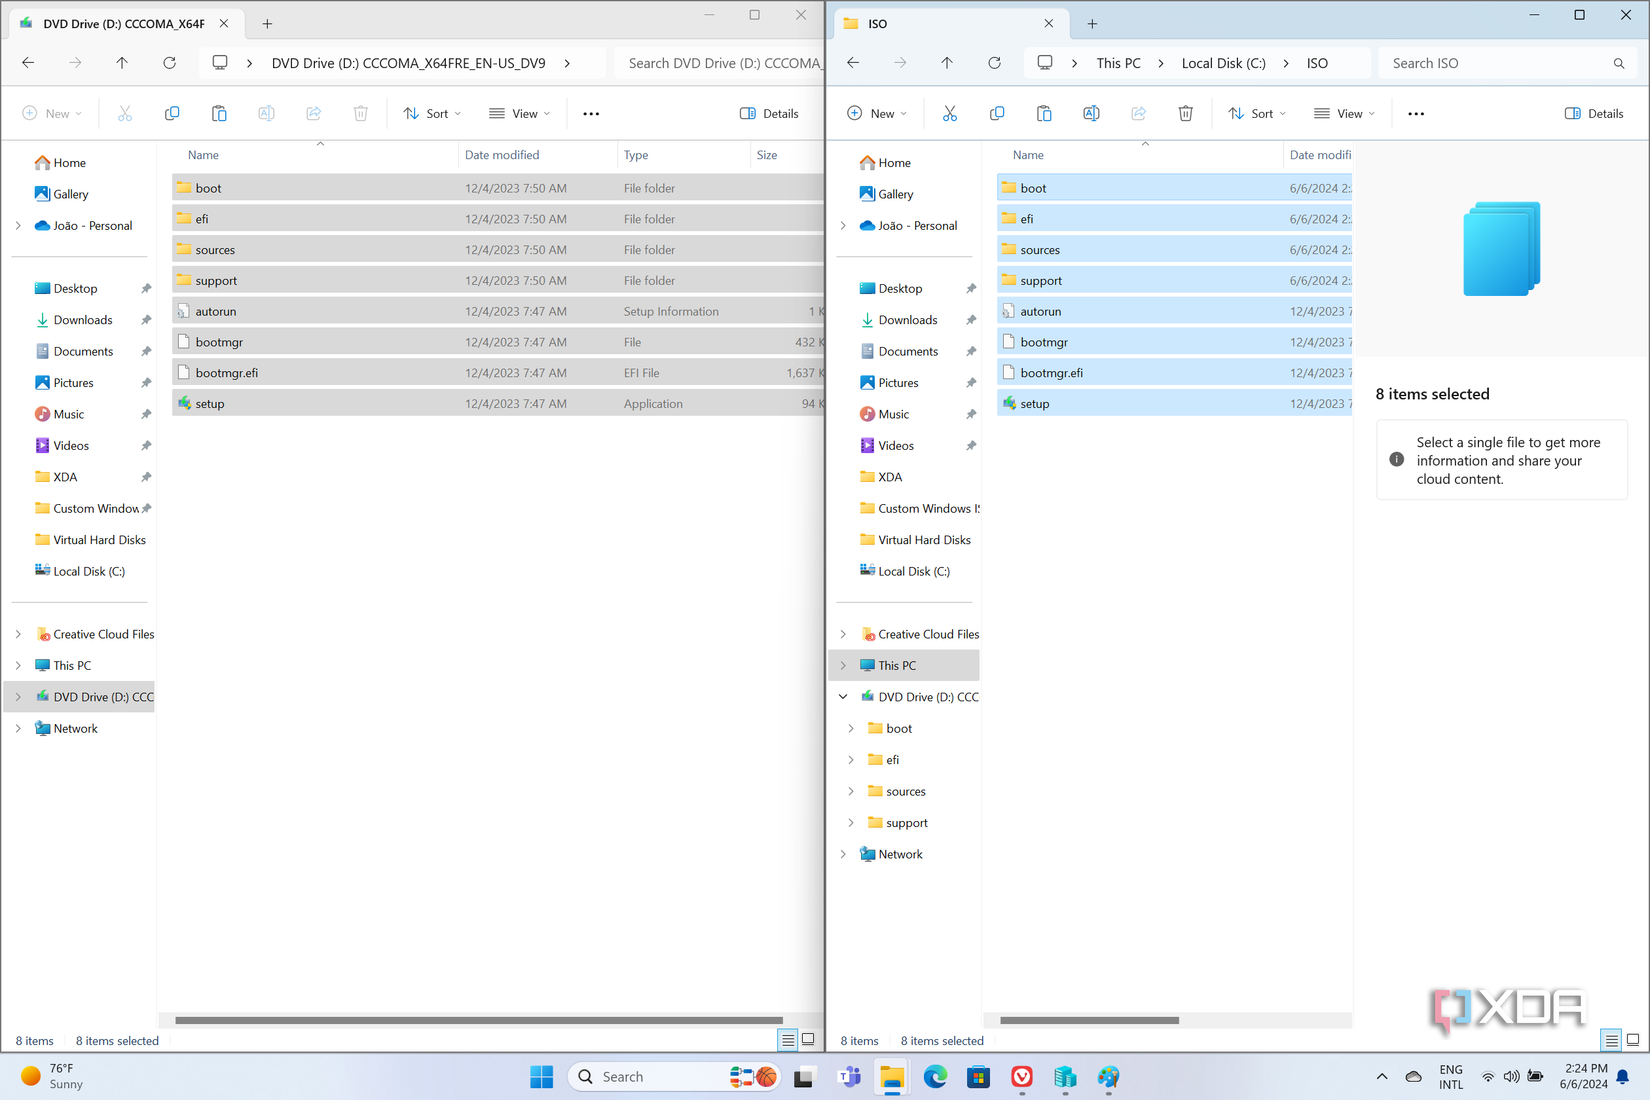Open the See more menu with the ellipsis

tap(1416, 113)
